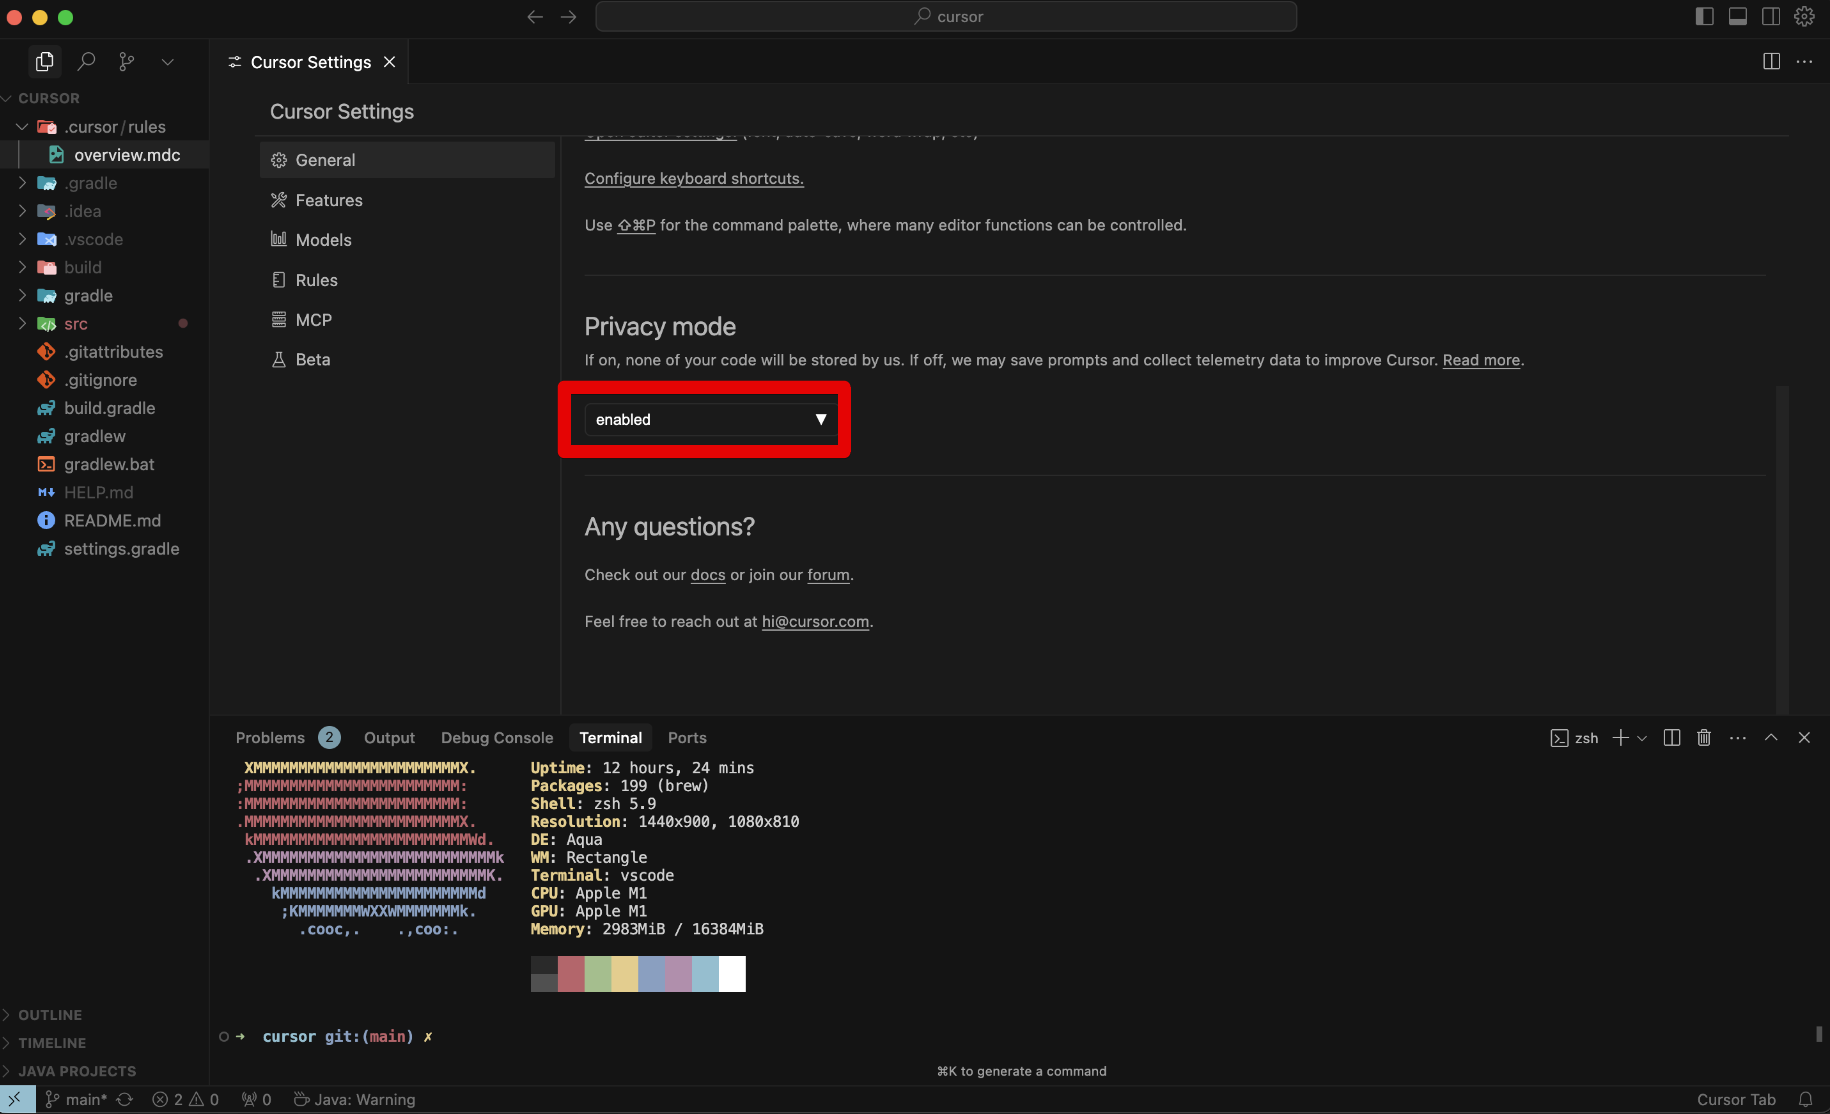This screenshot has width=1830, height=1114.
Task: Open editor more actions ellipsis
Action: [x=1804, y=61]
